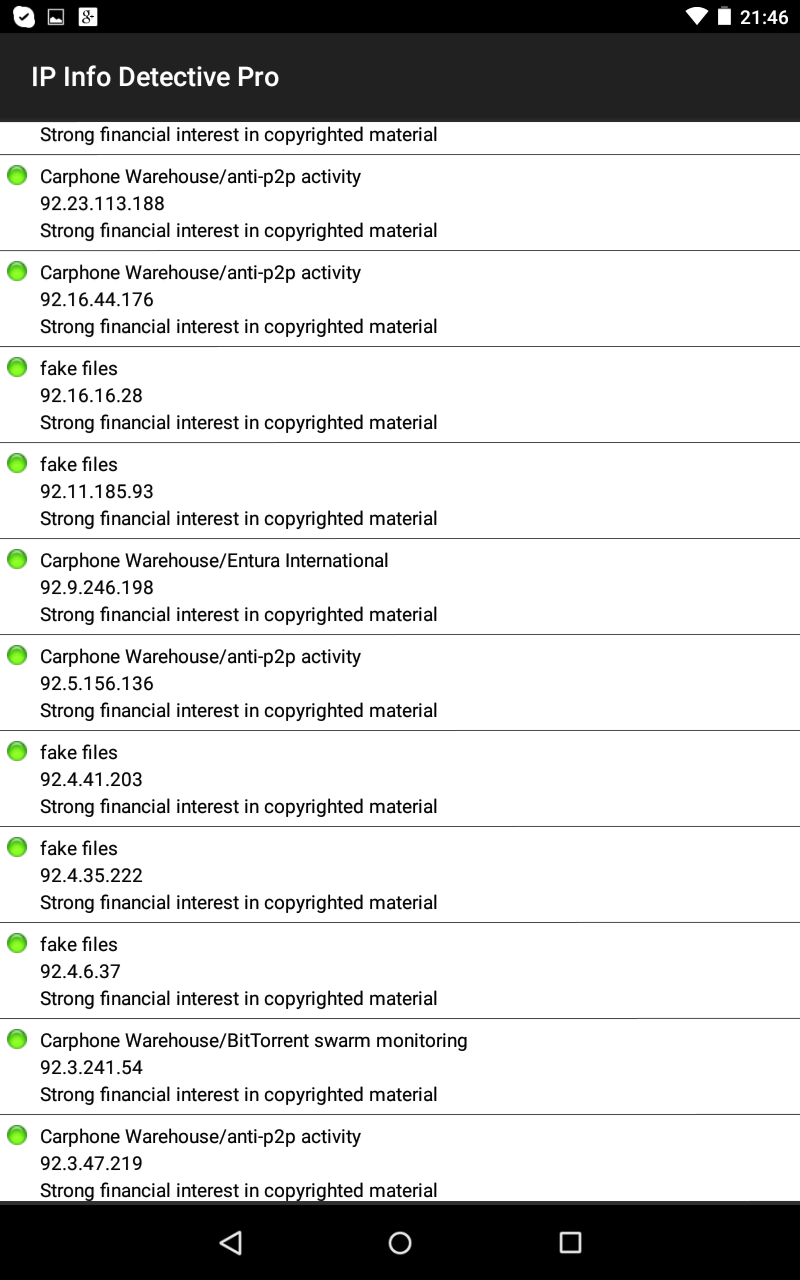Tap green dot for BitTorrent swarm monitoring

click(17, 1039)
